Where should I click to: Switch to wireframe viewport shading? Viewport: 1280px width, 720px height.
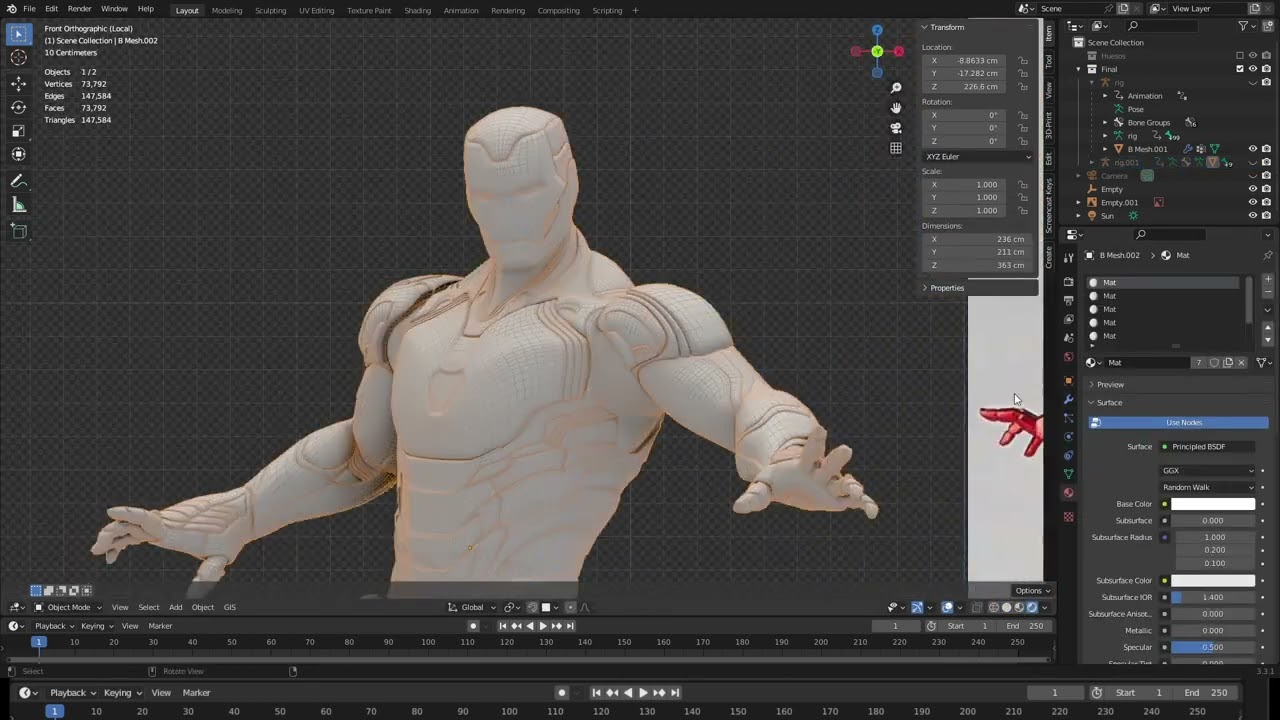993,607
